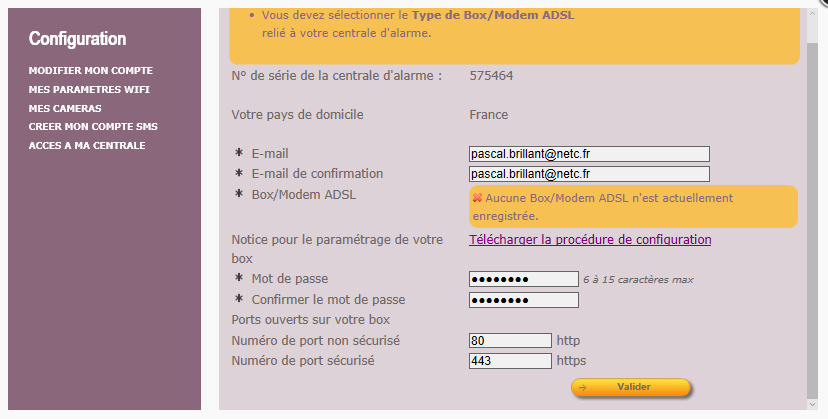828x419 pixels.
Task: Go to MES PARAMETRES WIFI
Action: coord(89,90)
